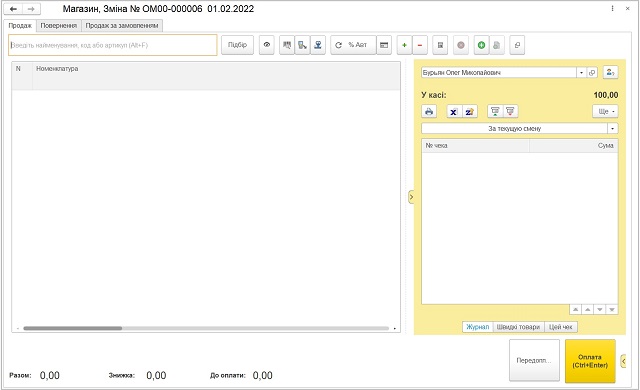Click the cashier name field Бурьян Олег
640x390 pixels.
tap(499, 73)
